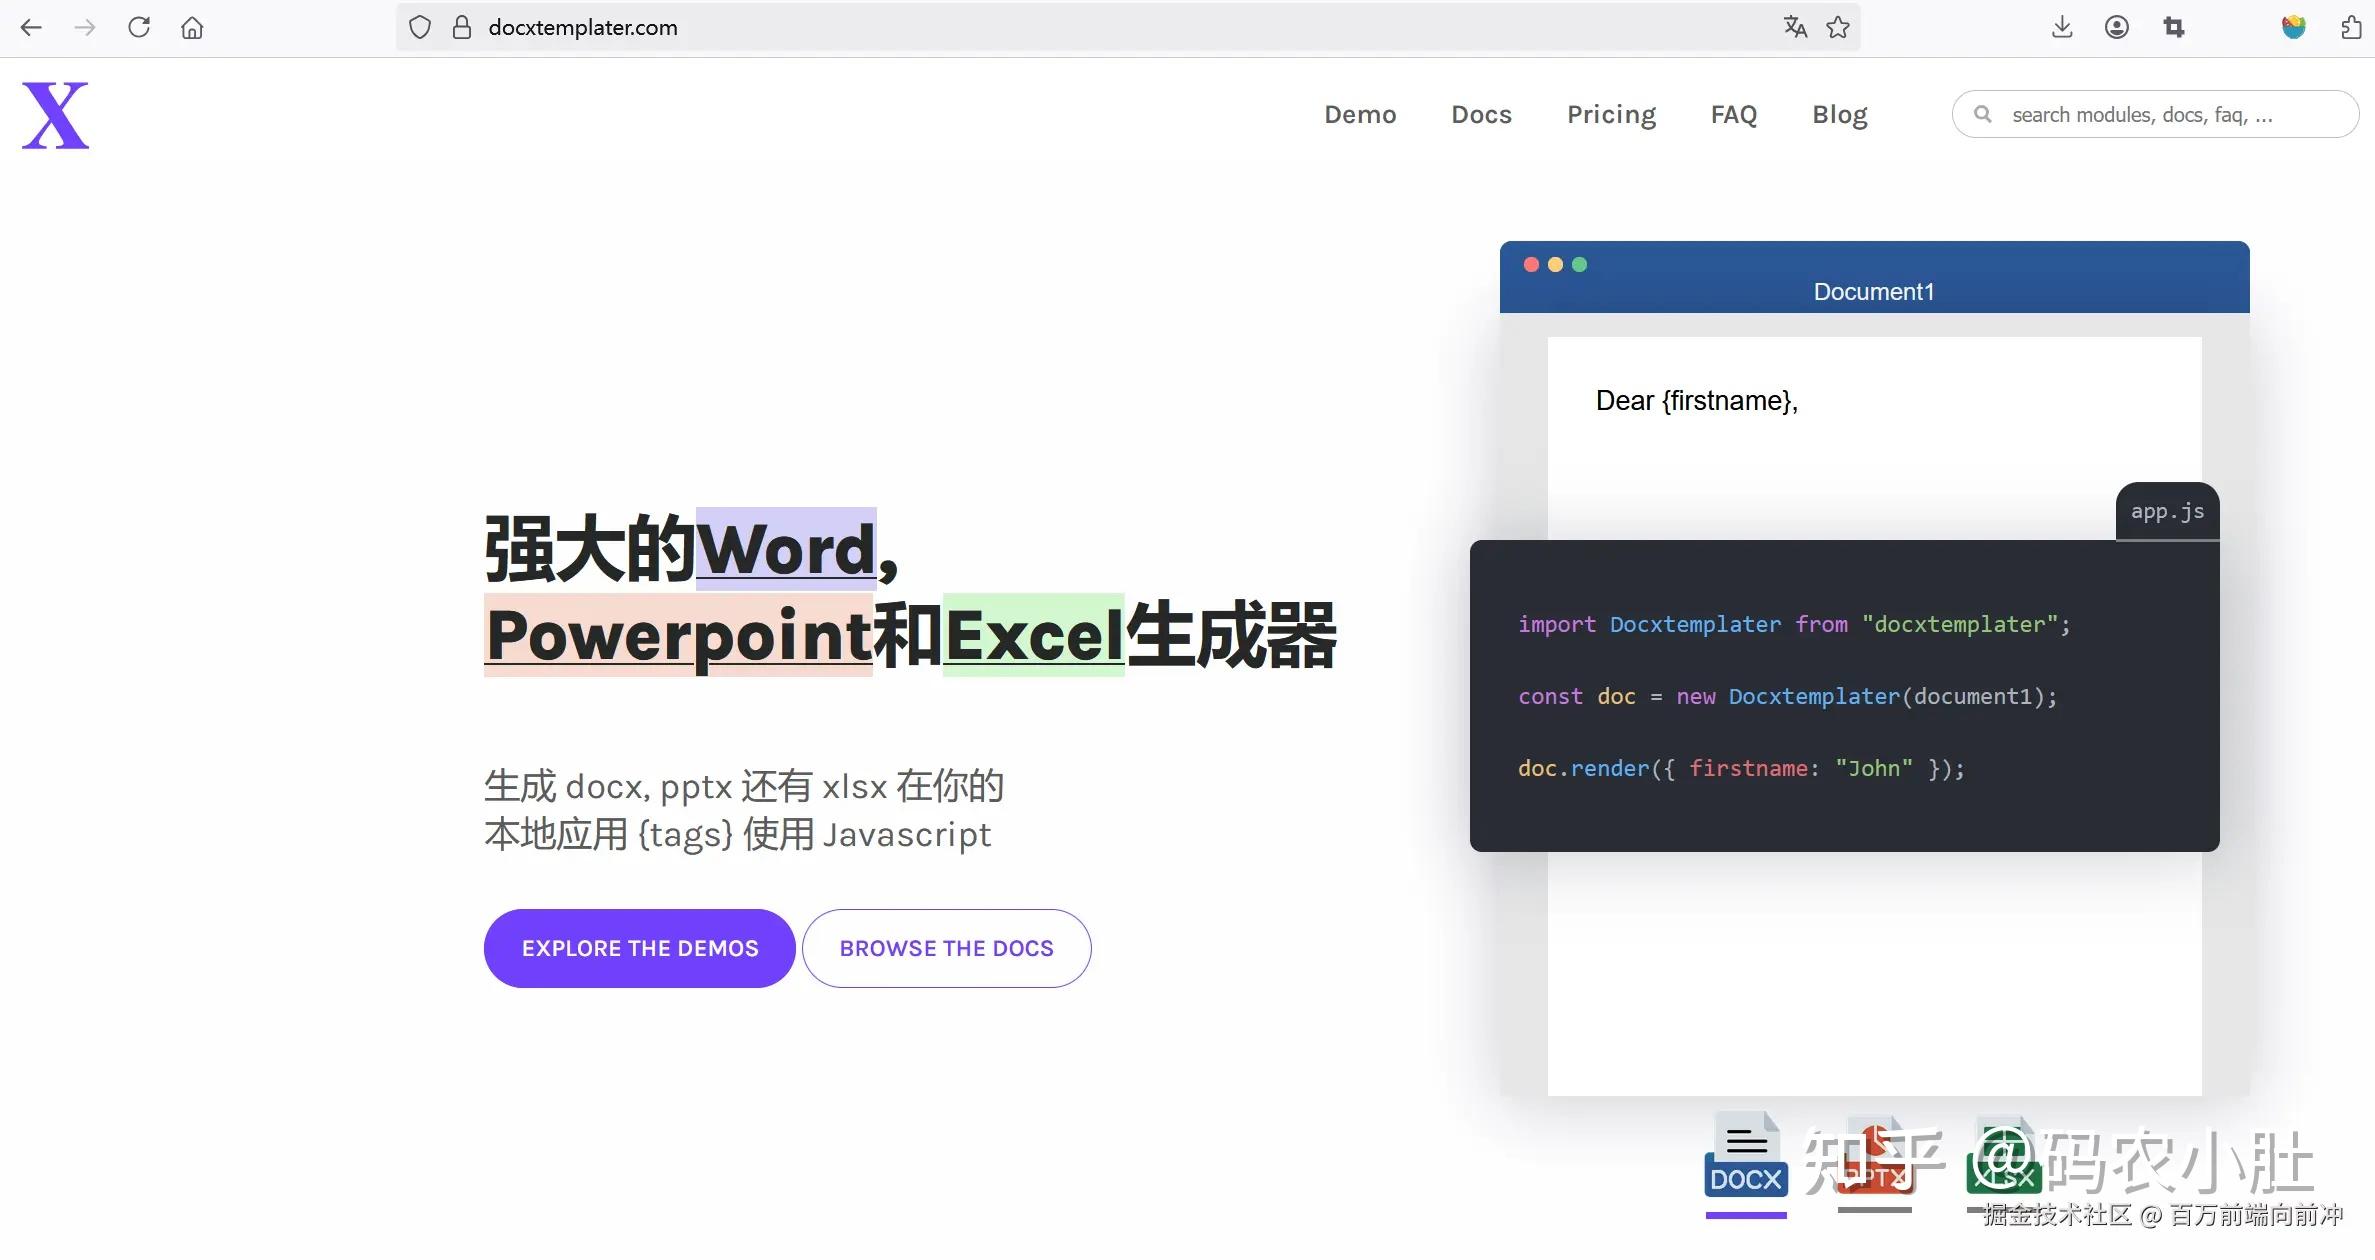2375x1260 pixels.
Task: Open the Pricing page
Action: [x=1610, y=114]
